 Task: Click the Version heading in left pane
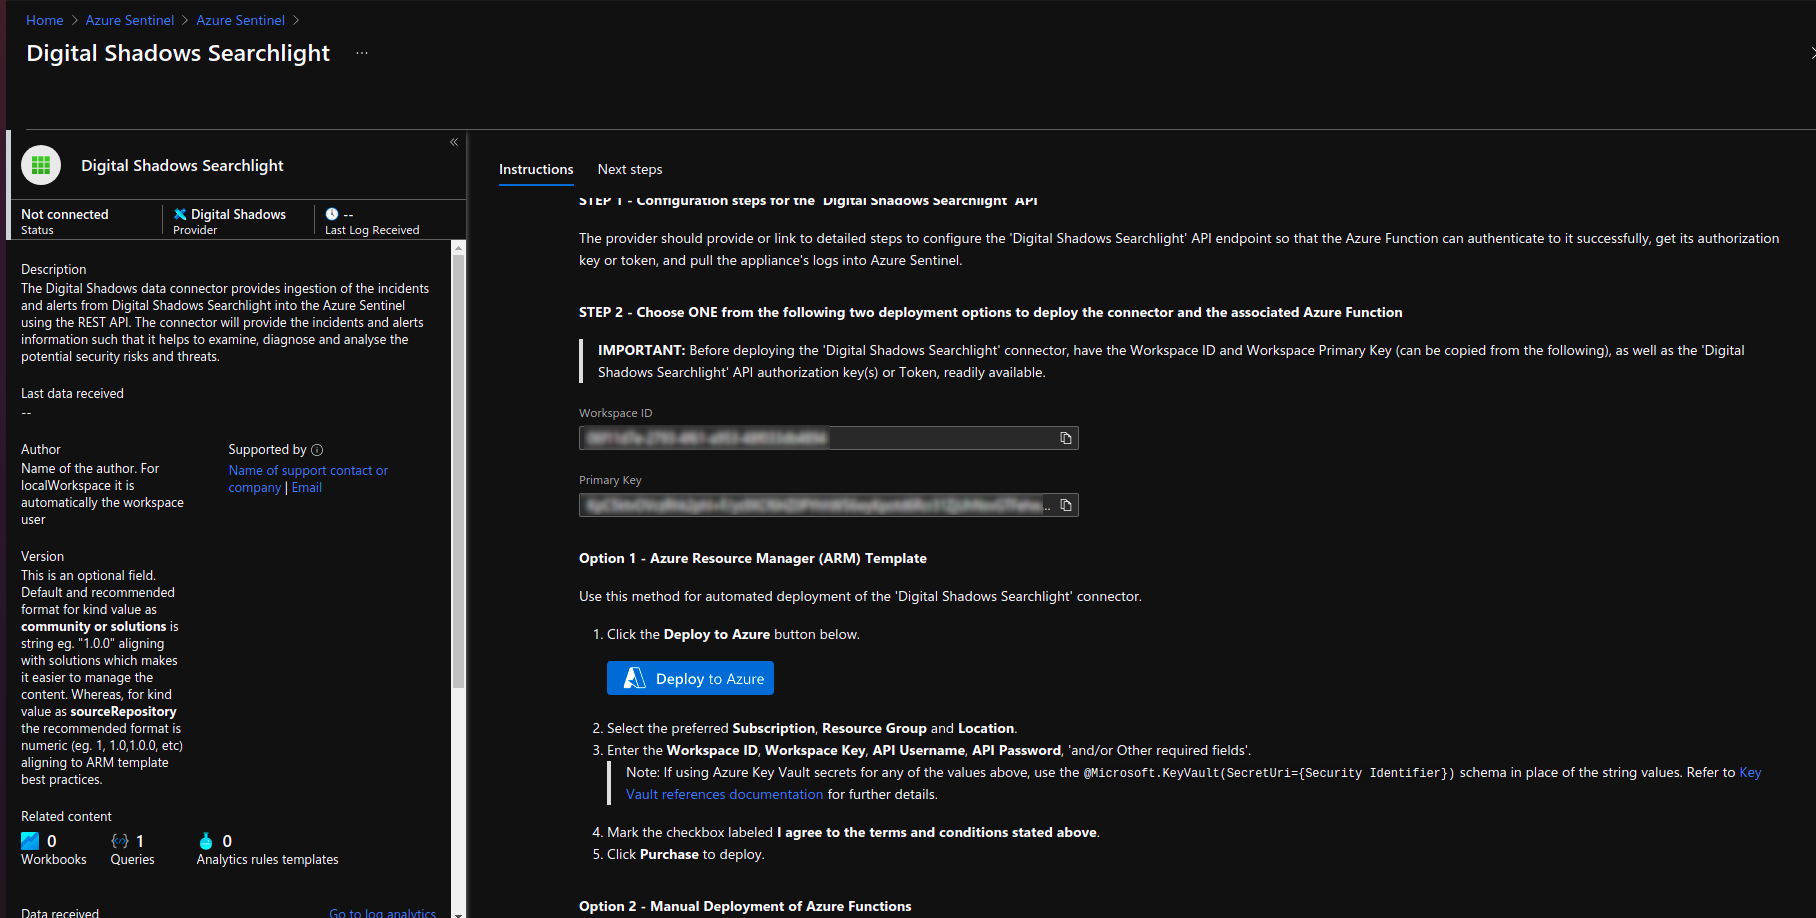42,556
